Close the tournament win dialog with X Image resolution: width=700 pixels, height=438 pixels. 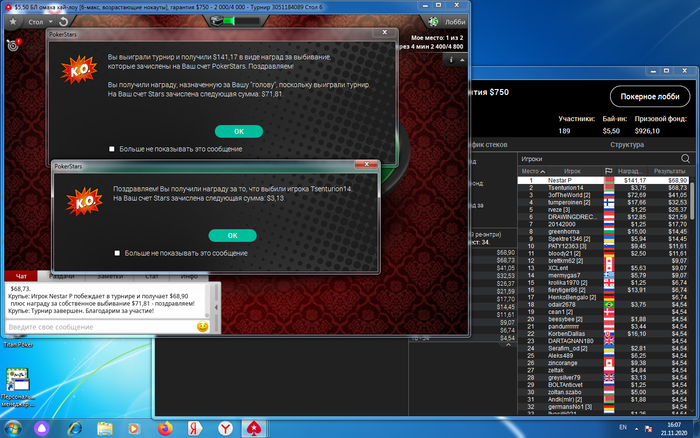(384, 32)
